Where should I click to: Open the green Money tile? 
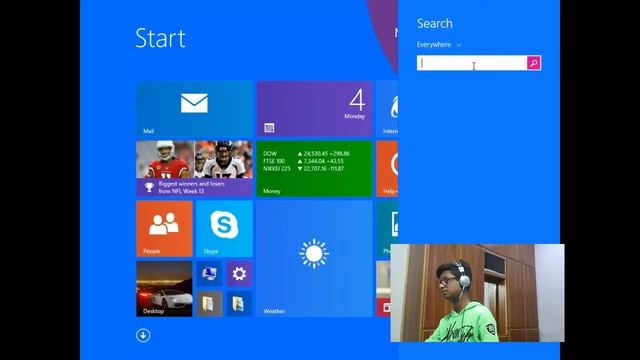coord(314,169)
